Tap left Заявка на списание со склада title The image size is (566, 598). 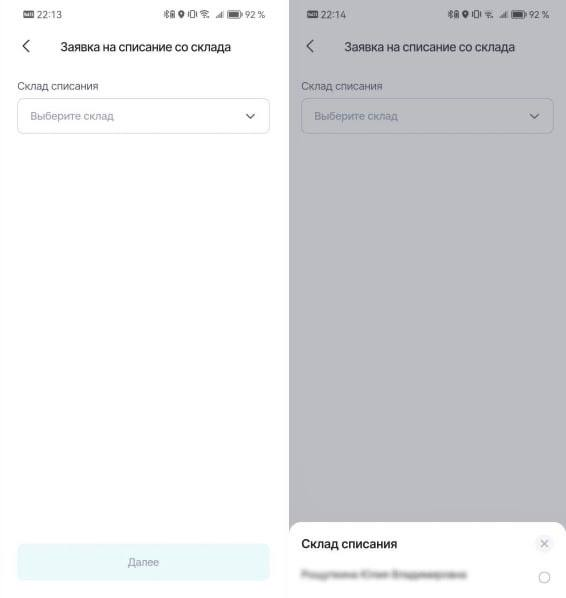tap(146, 47)
